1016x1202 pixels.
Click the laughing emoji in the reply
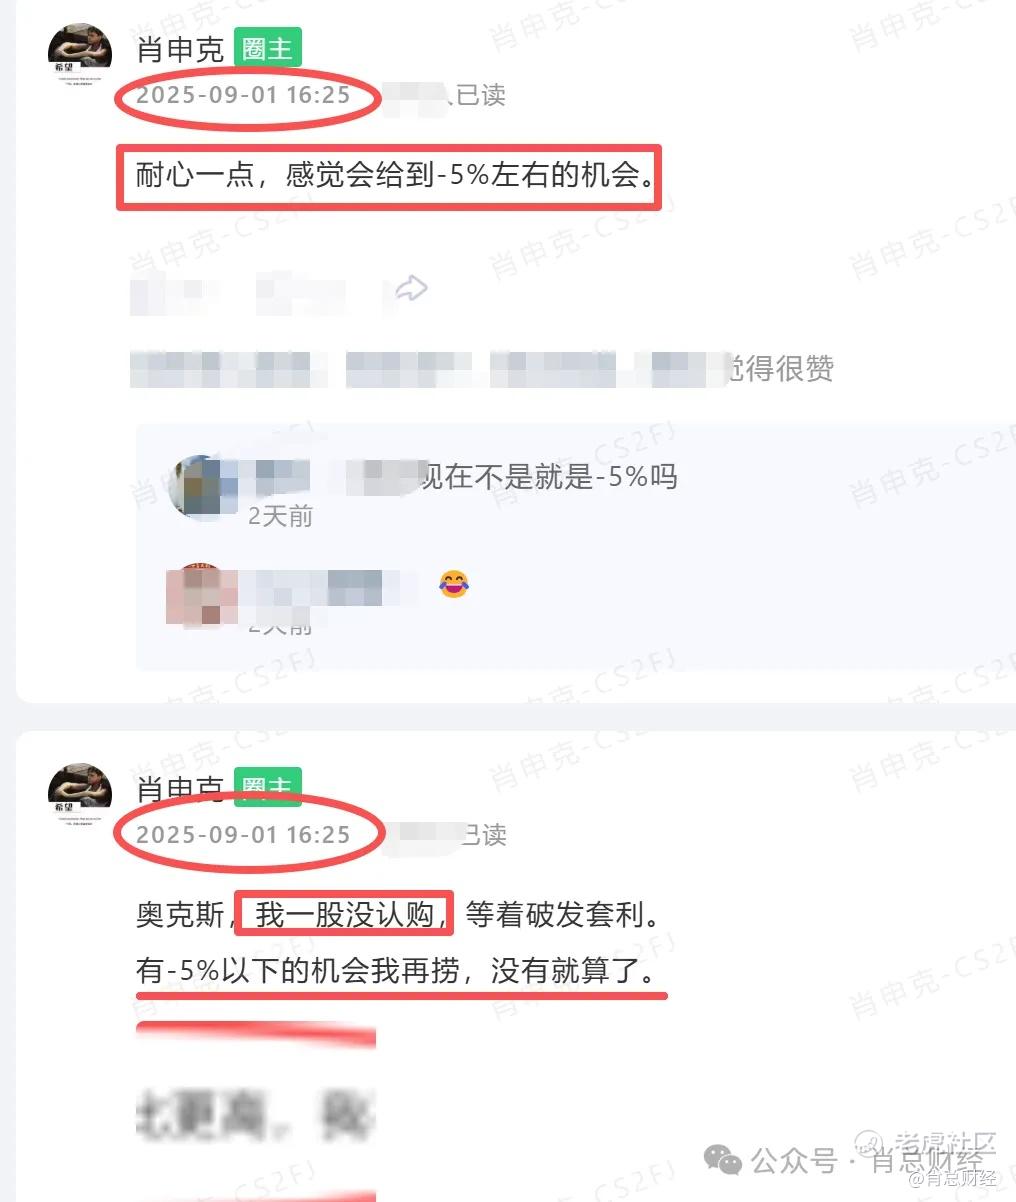454,584
